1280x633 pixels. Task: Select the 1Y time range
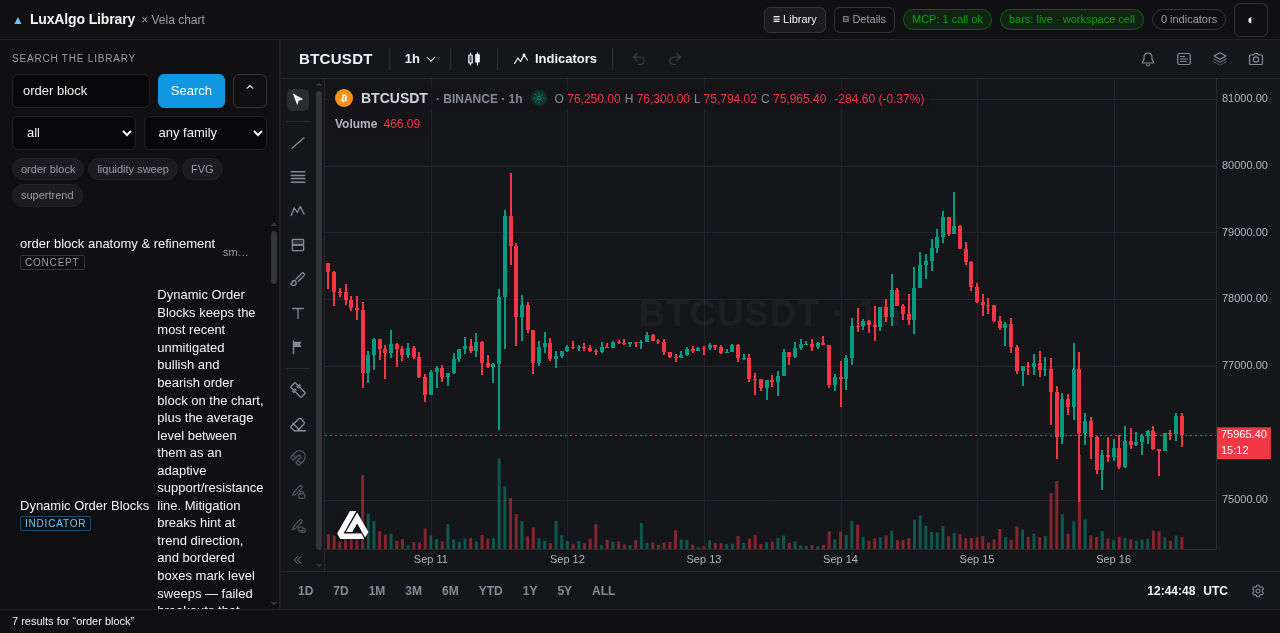(x=530, y=591)
